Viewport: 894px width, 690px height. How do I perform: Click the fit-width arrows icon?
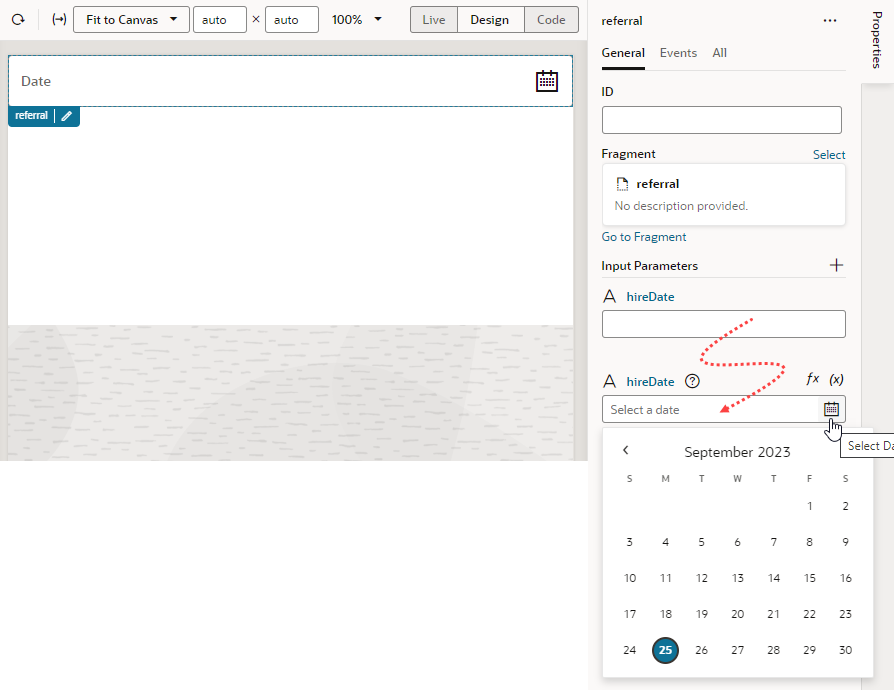[59, 19]
